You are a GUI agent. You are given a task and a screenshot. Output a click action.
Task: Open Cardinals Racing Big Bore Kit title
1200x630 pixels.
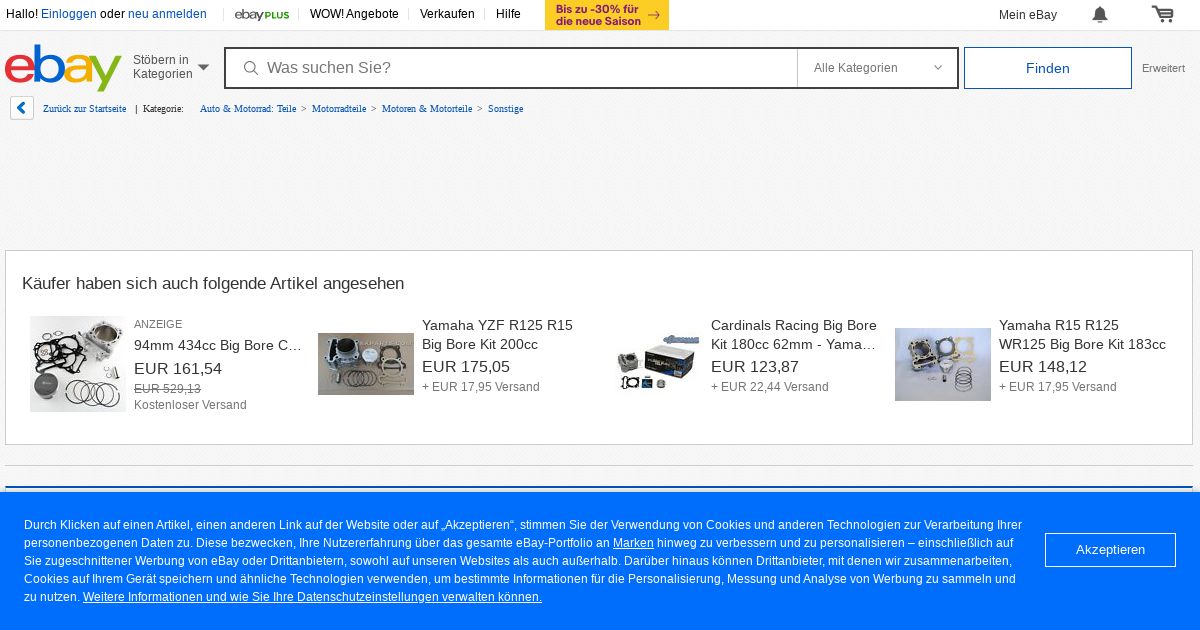(794, 335)
